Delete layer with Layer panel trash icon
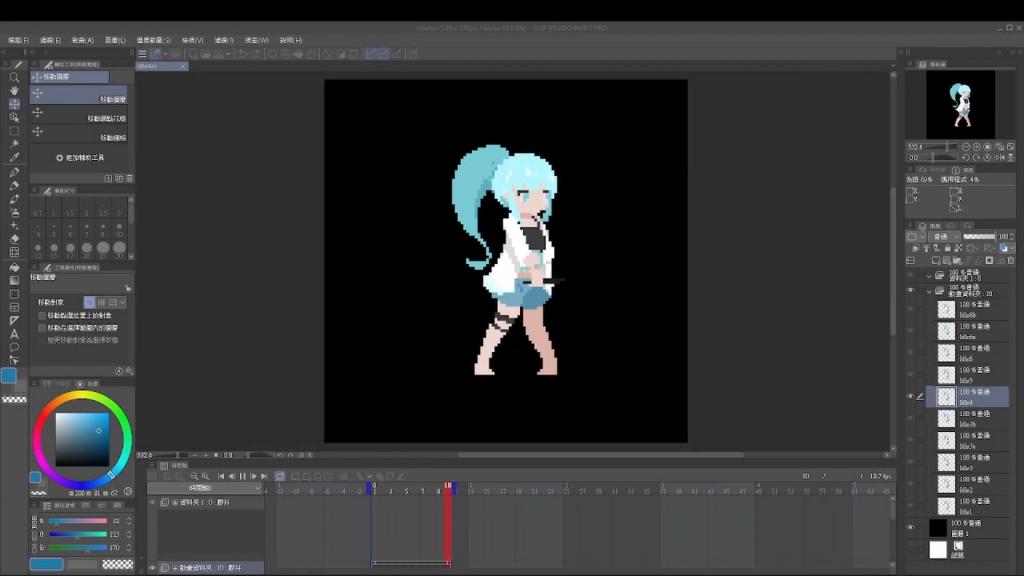This screenshot has height=576, width=1024. [1011, 261]
